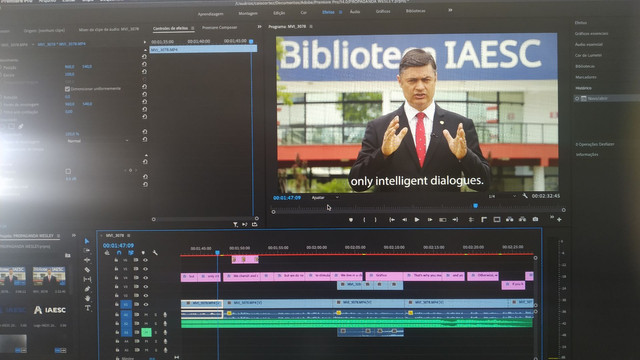Select the Razor tool

click(x=87, y=269)
